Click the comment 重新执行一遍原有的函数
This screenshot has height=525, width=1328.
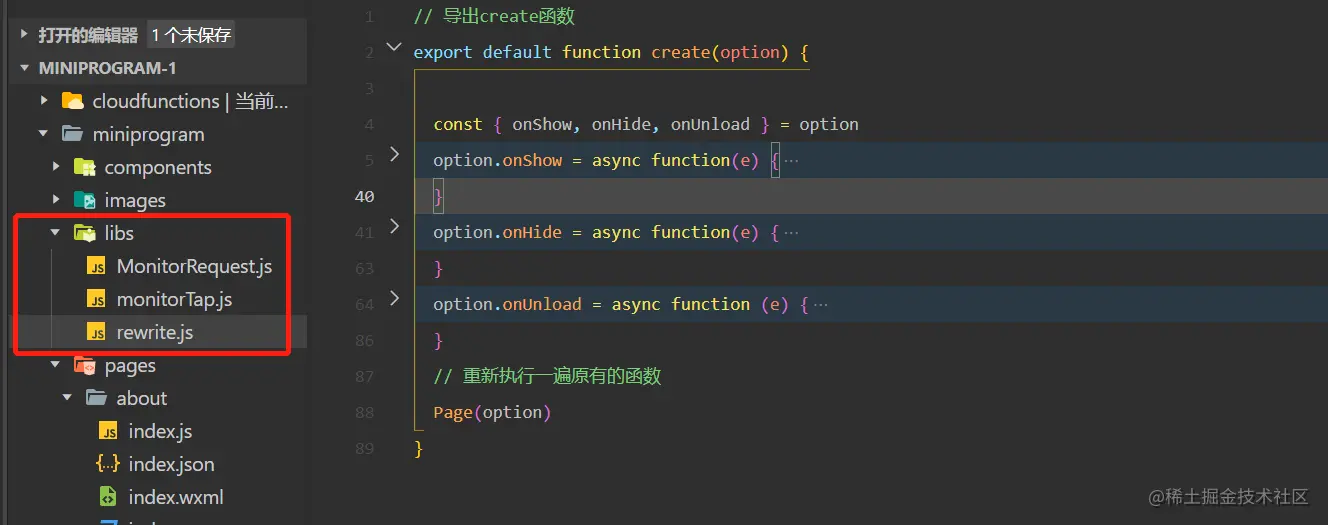562,376
